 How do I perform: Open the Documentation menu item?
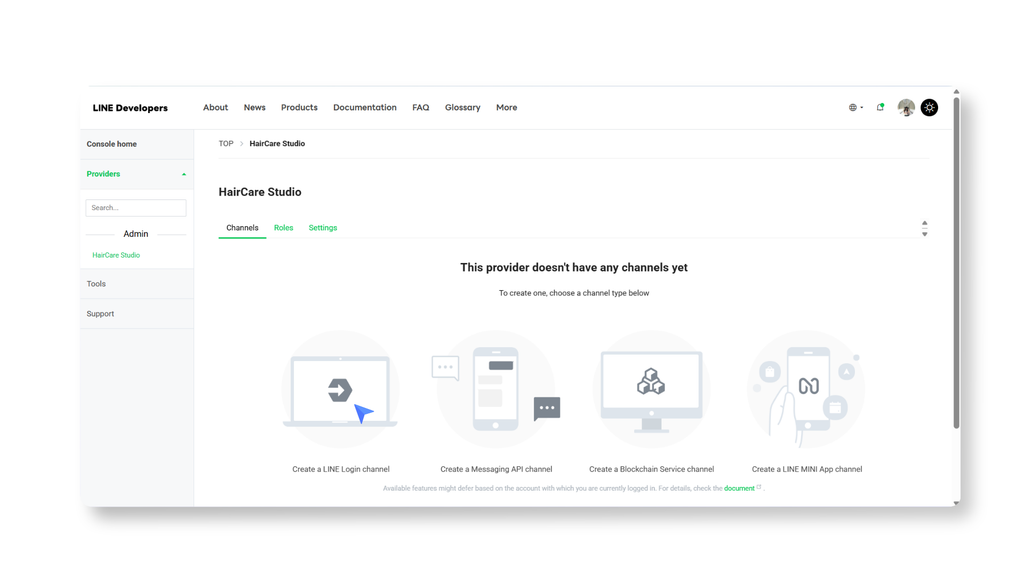click(364, 108)
